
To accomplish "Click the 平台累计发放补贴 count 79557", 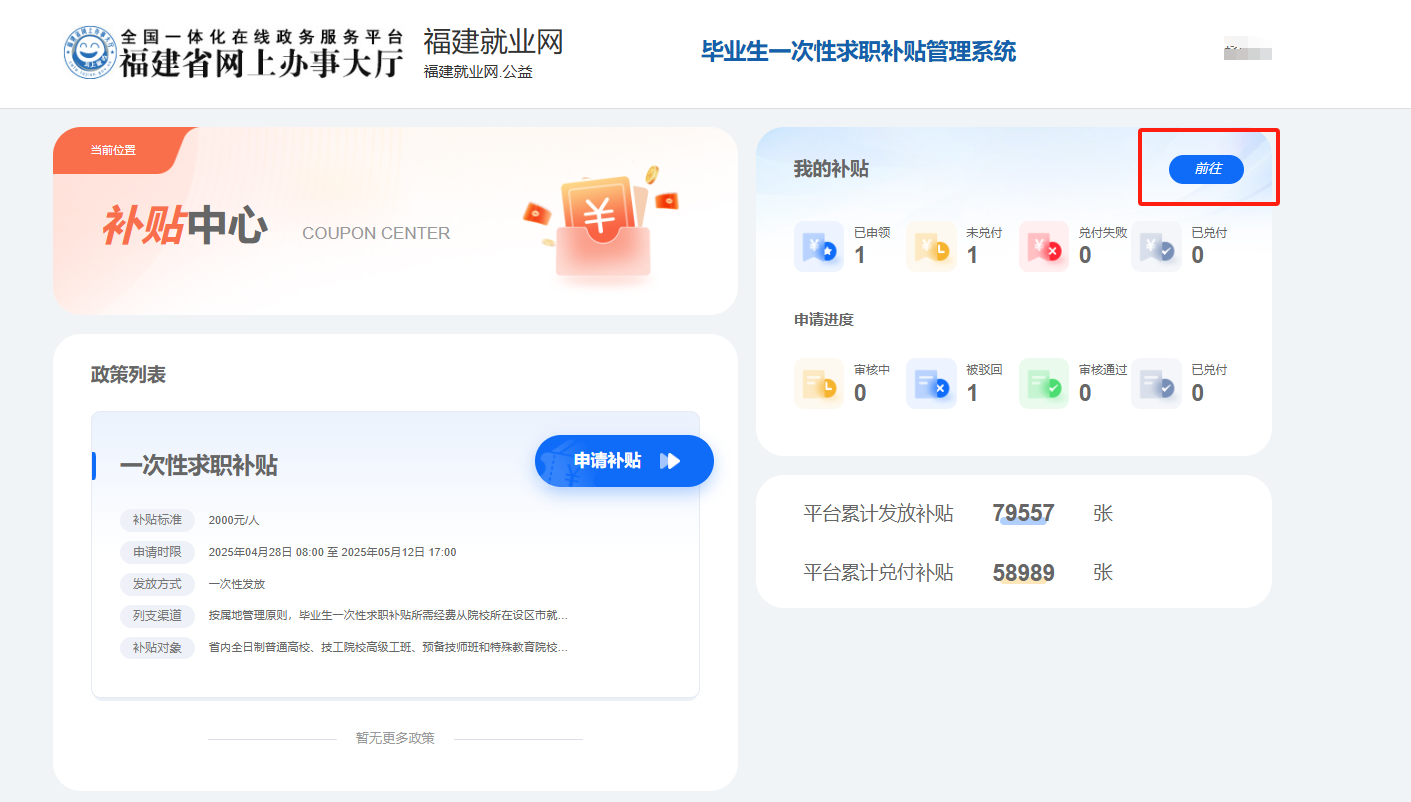I will tap(1023, 514).
